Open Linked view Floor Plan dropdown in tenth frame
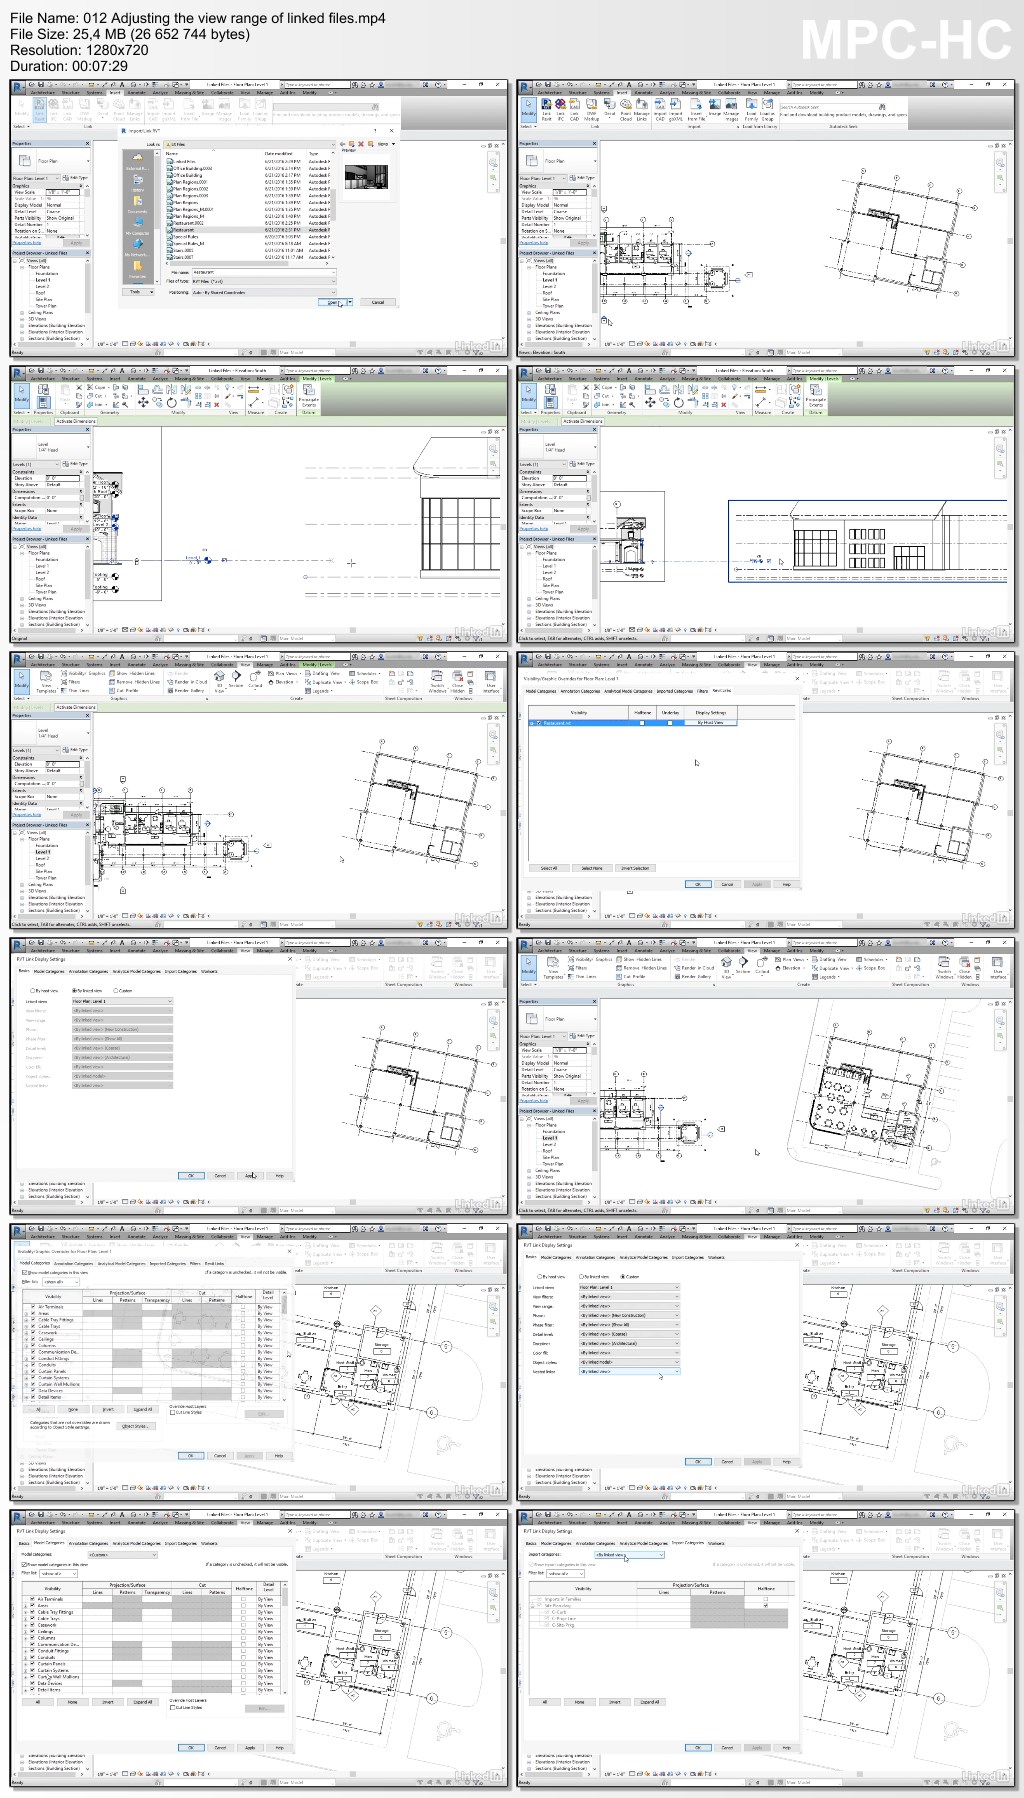The height and width of the screenshot is (1798, 1024). (x=630, y=1287)
